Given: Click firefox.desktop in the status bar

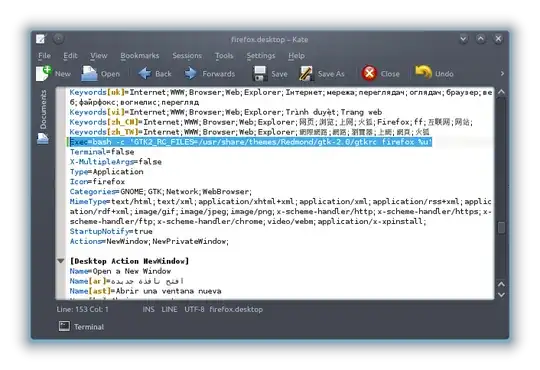Looking at the screenshot, I should (236, 309).
